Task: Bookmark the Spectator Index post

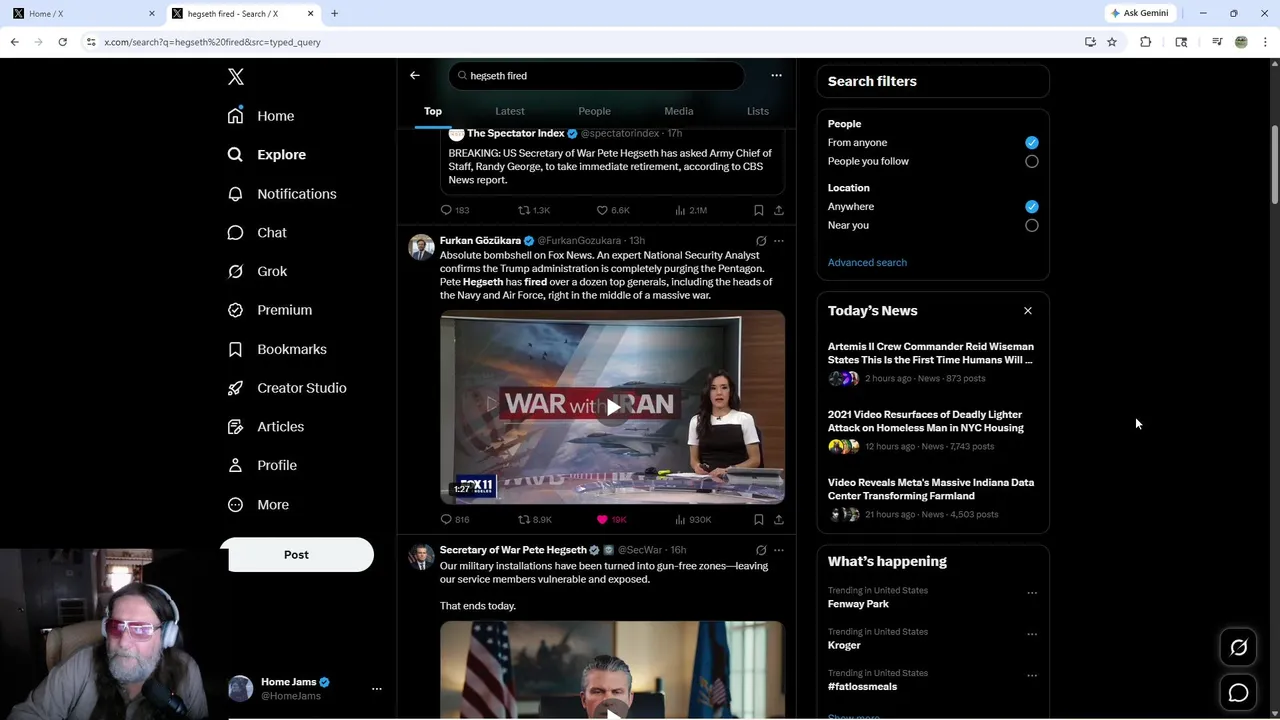Action: pyautogui.click(x=759, y=210)
